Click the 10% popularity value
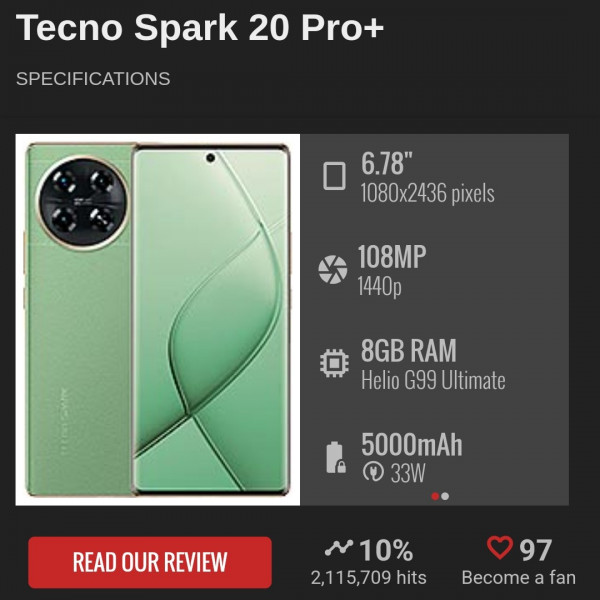This screenshot has width=600, height=600. pos(386,549)
